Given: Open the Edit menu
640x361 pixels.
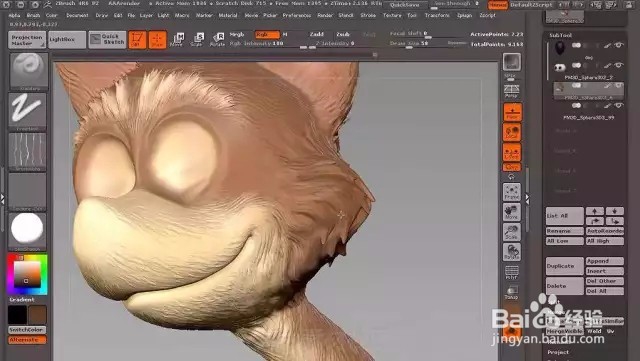Looking at the screenshot, I should (x=118, y=16).
